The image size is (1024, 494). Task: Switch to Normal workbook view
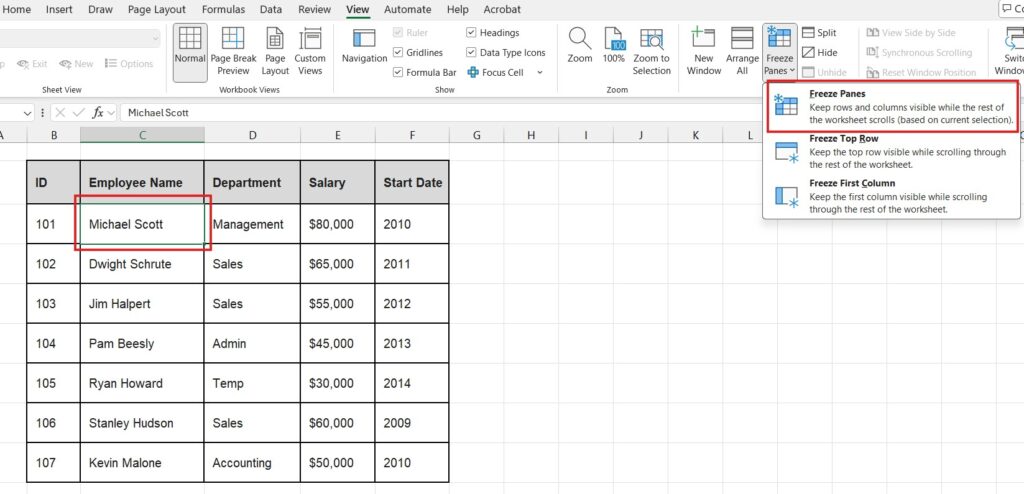coord(190,52)
